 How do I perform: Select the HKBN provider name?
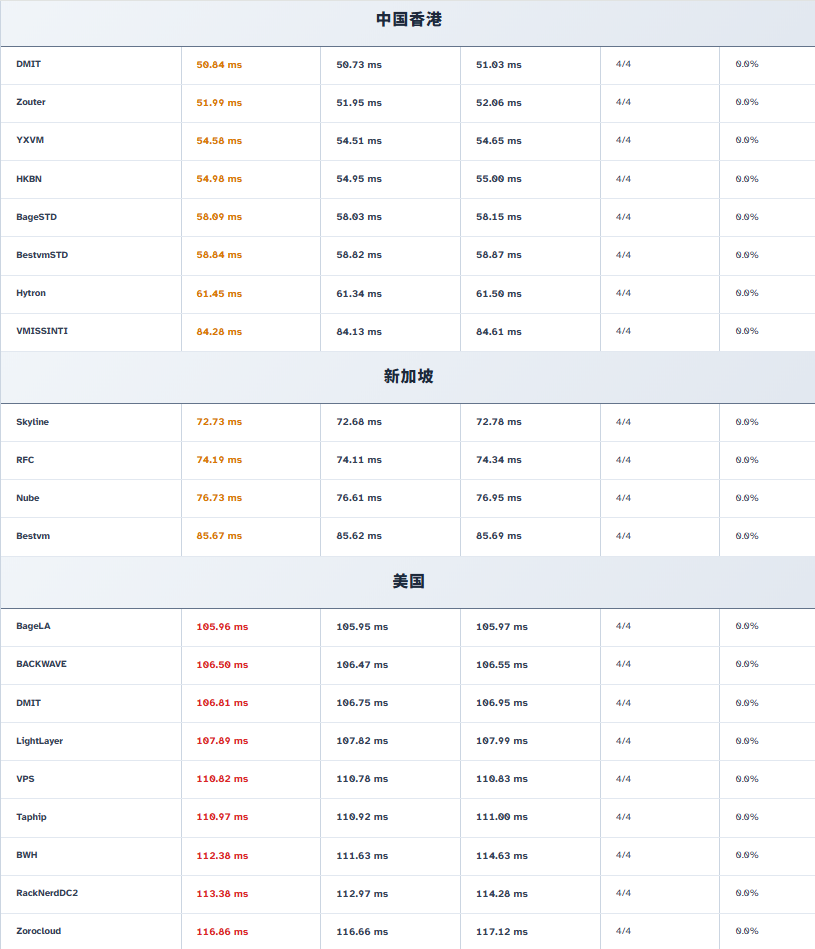tap(29, 179)
